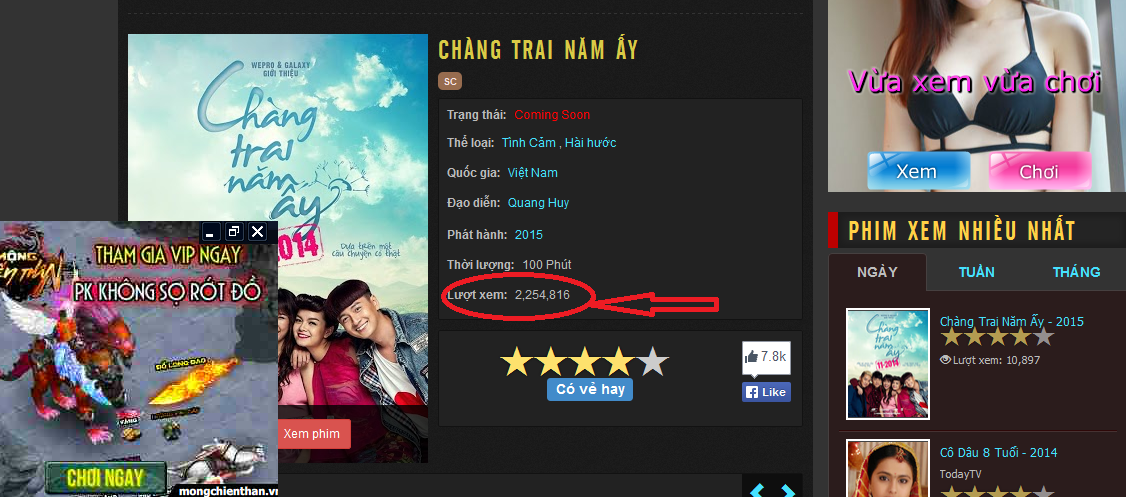Select the NGÀY tab

coord(878,272)
